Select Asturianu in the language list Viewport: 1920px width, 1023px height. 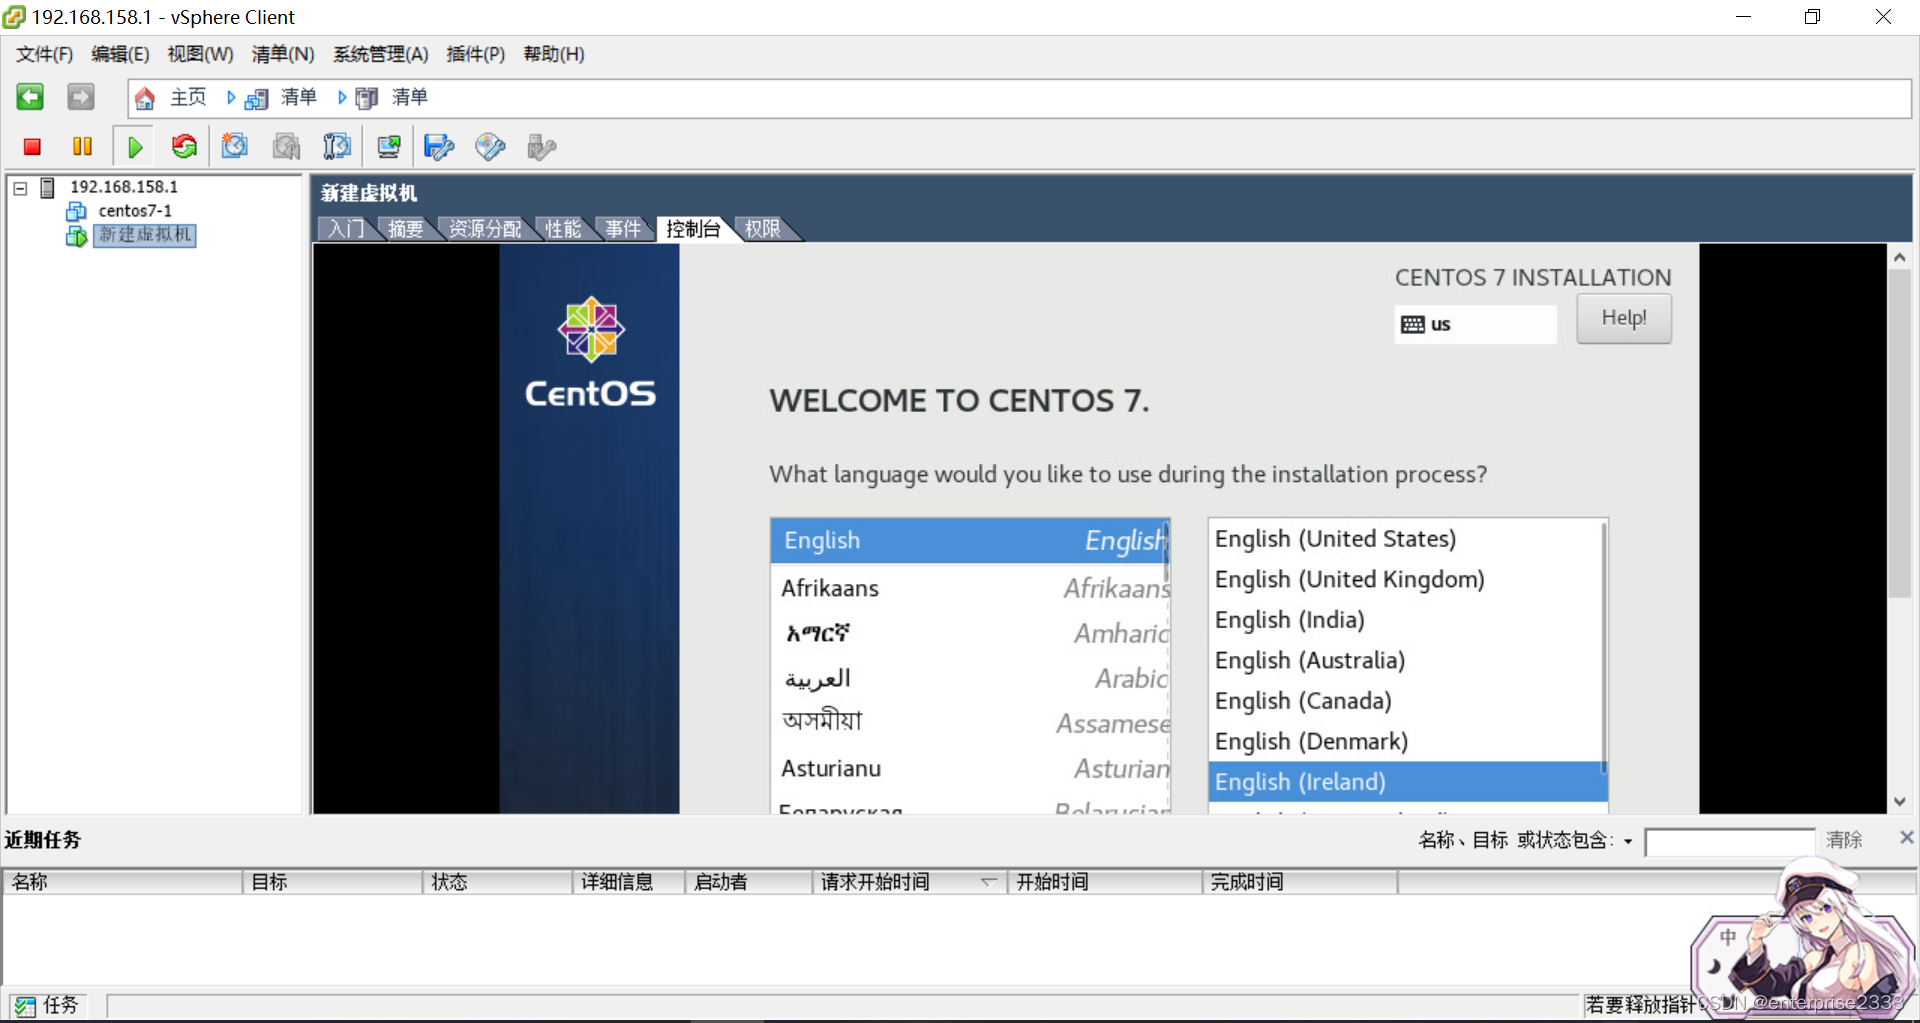(970, 768)
